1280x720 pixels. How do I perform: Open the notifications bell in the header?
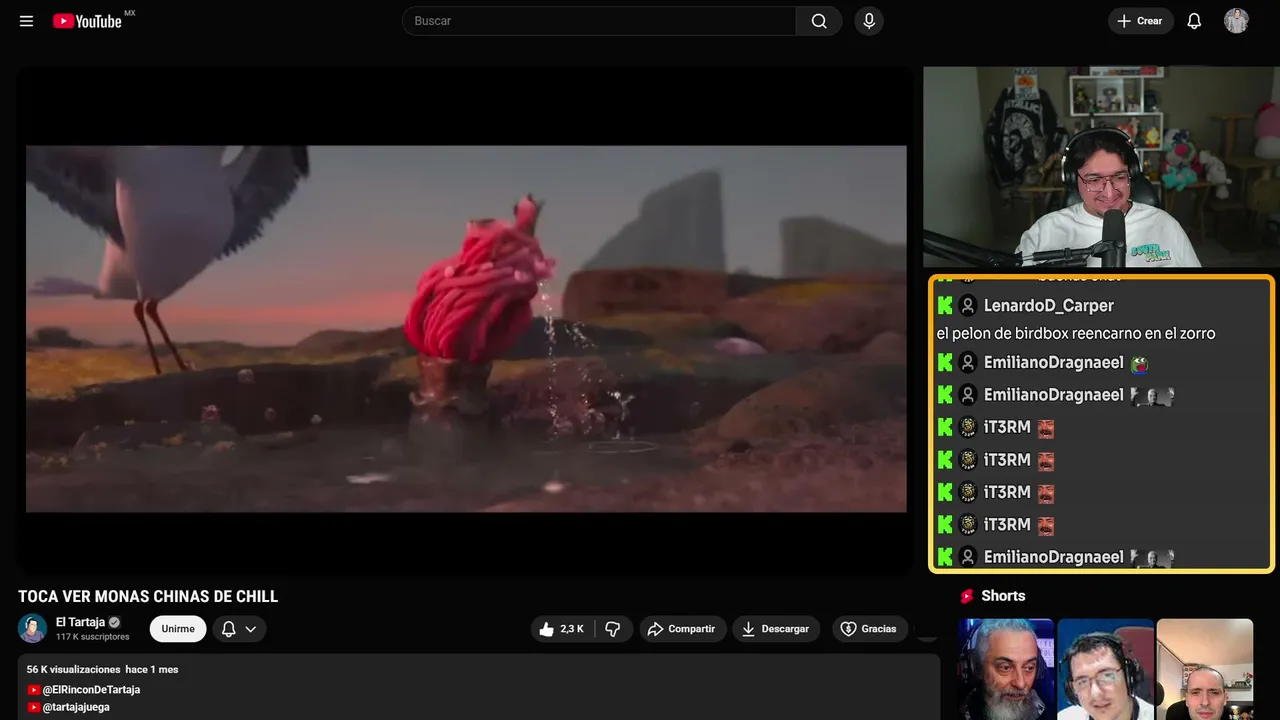point(1194,21)
